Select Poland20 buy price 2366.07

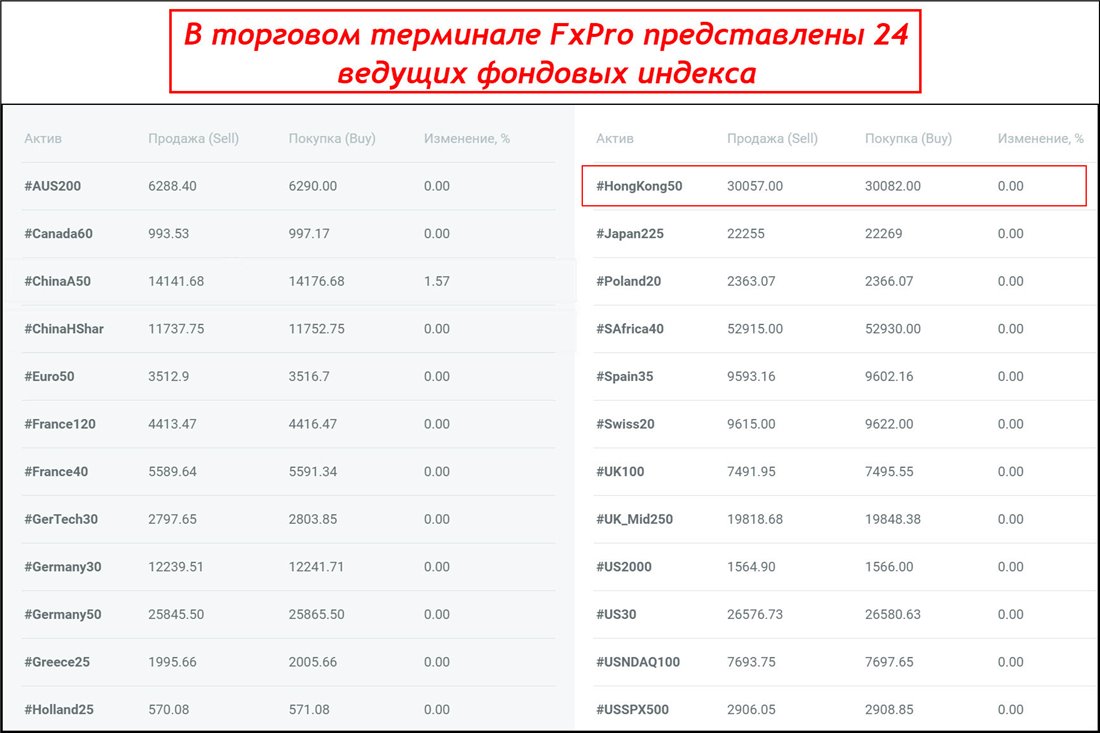(x=889, y=281)
